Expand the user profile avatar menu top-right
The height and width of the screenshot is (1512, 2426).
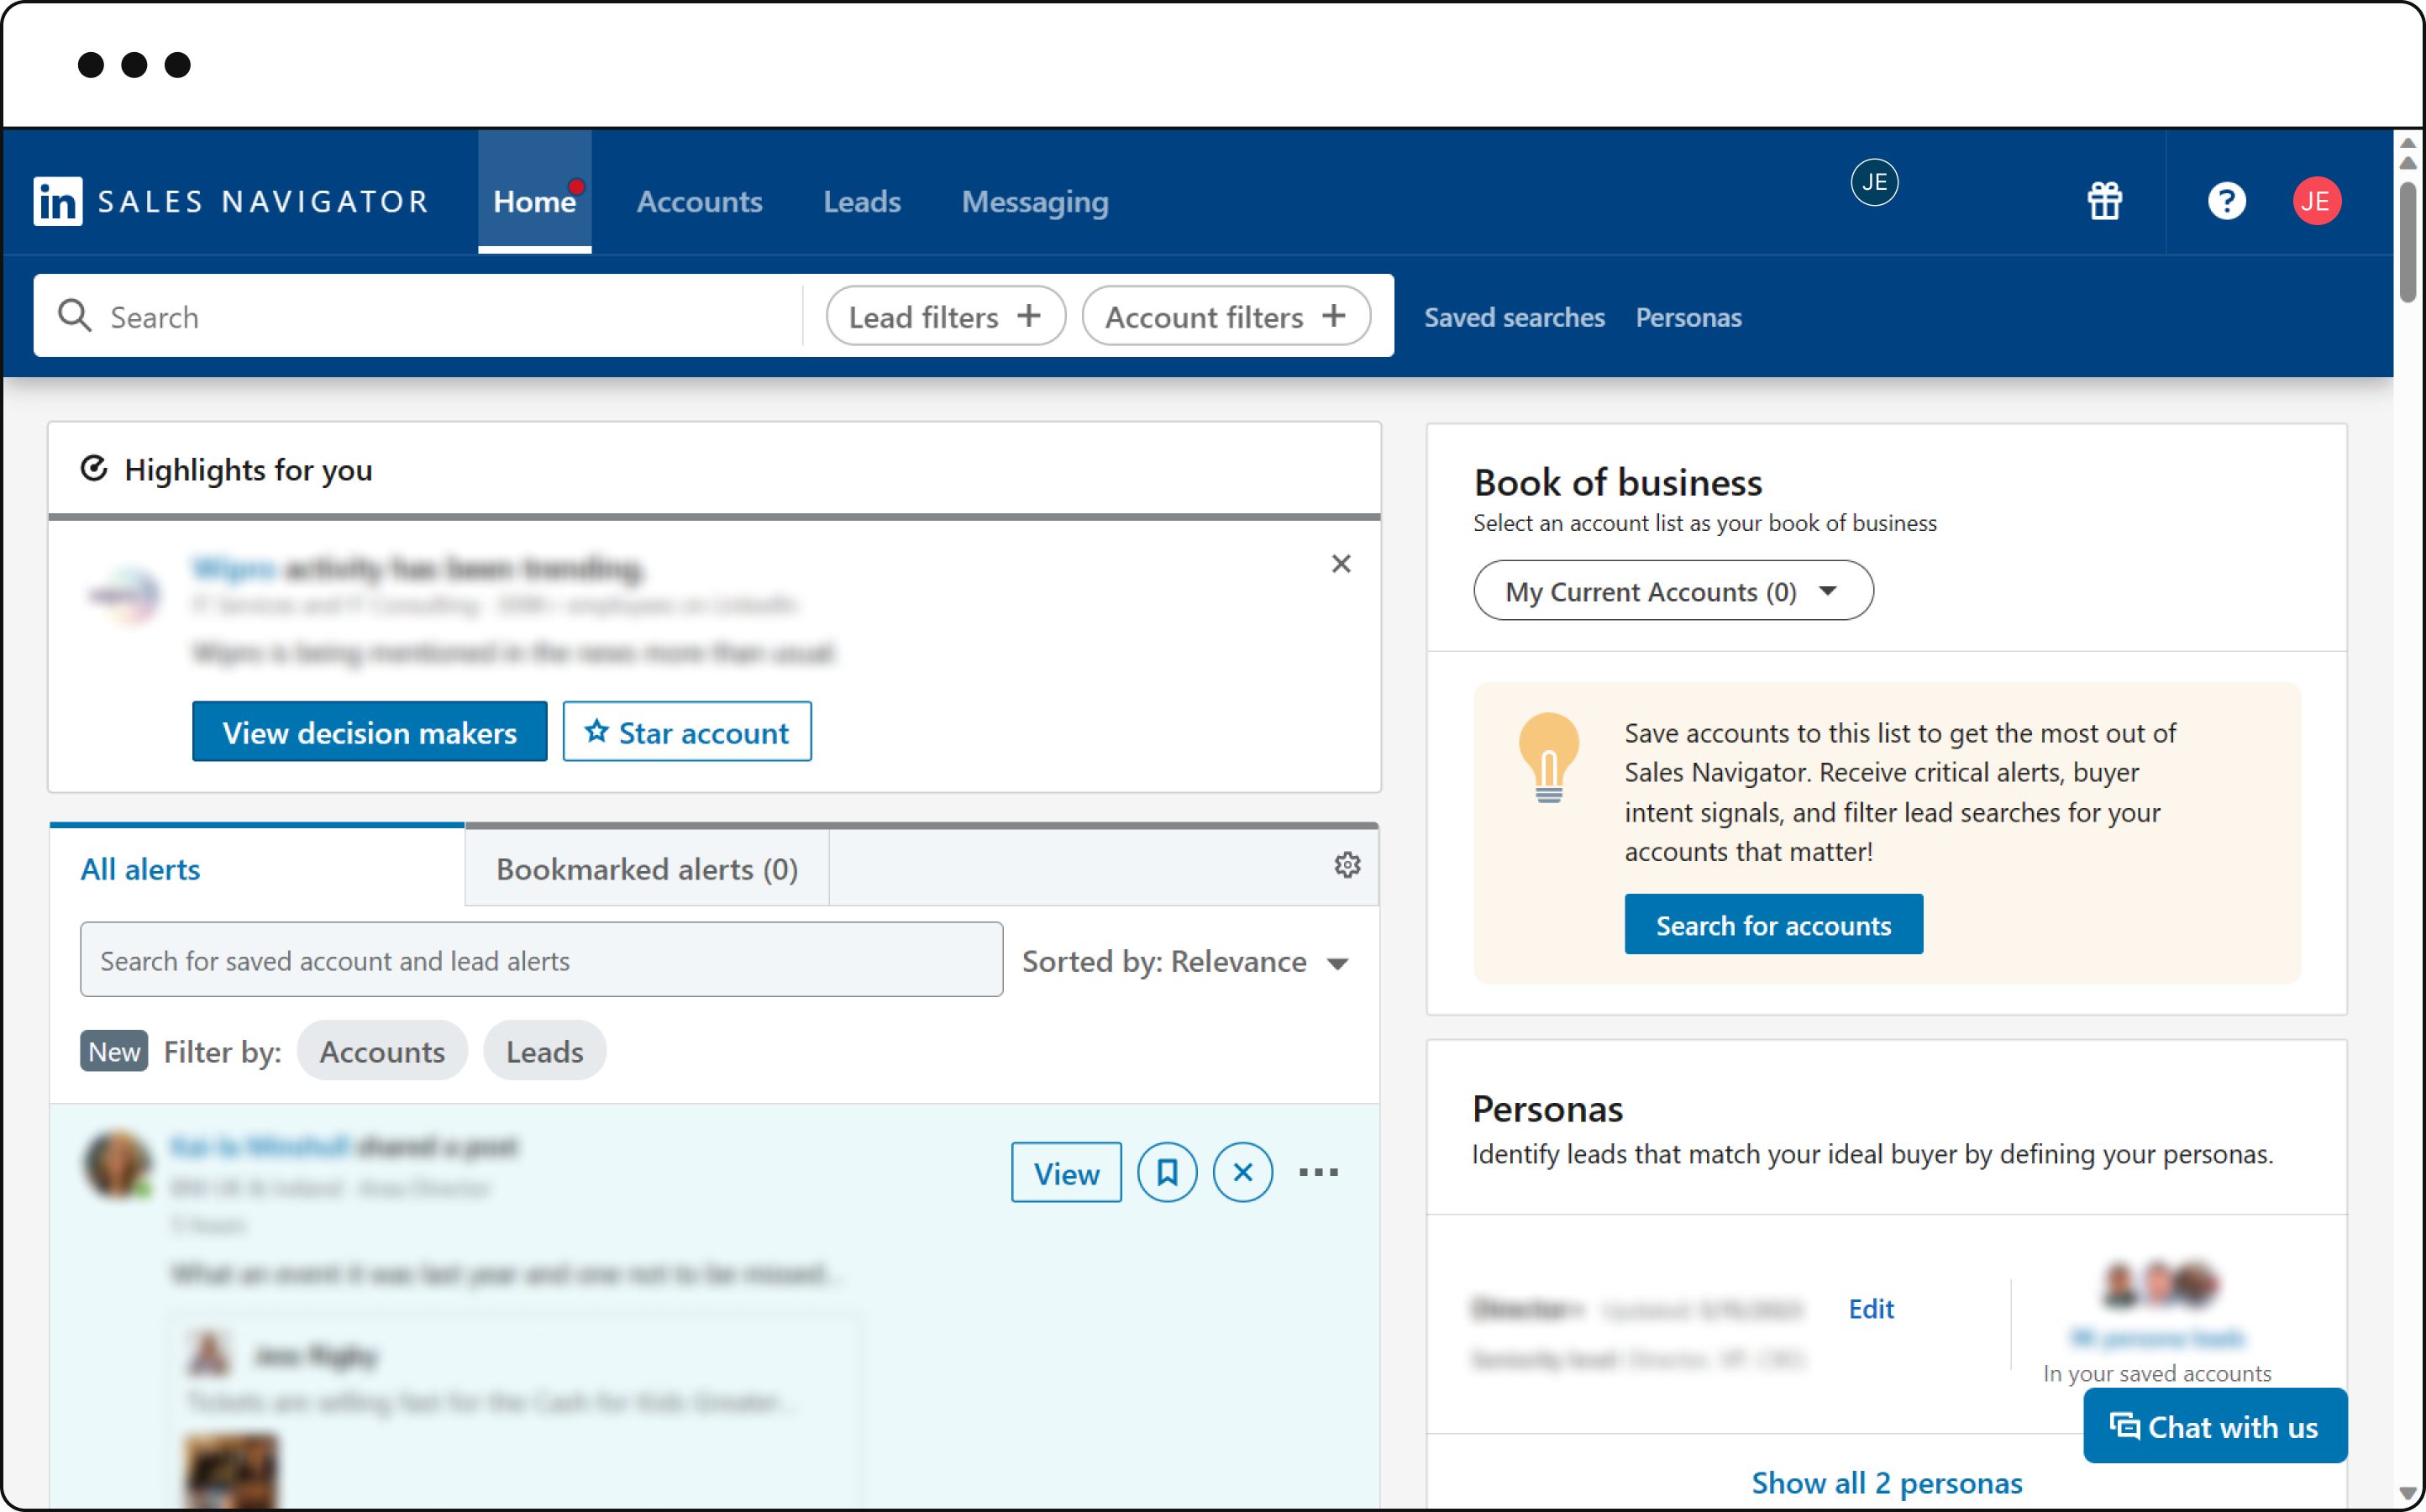click(x=2318, y=198)
